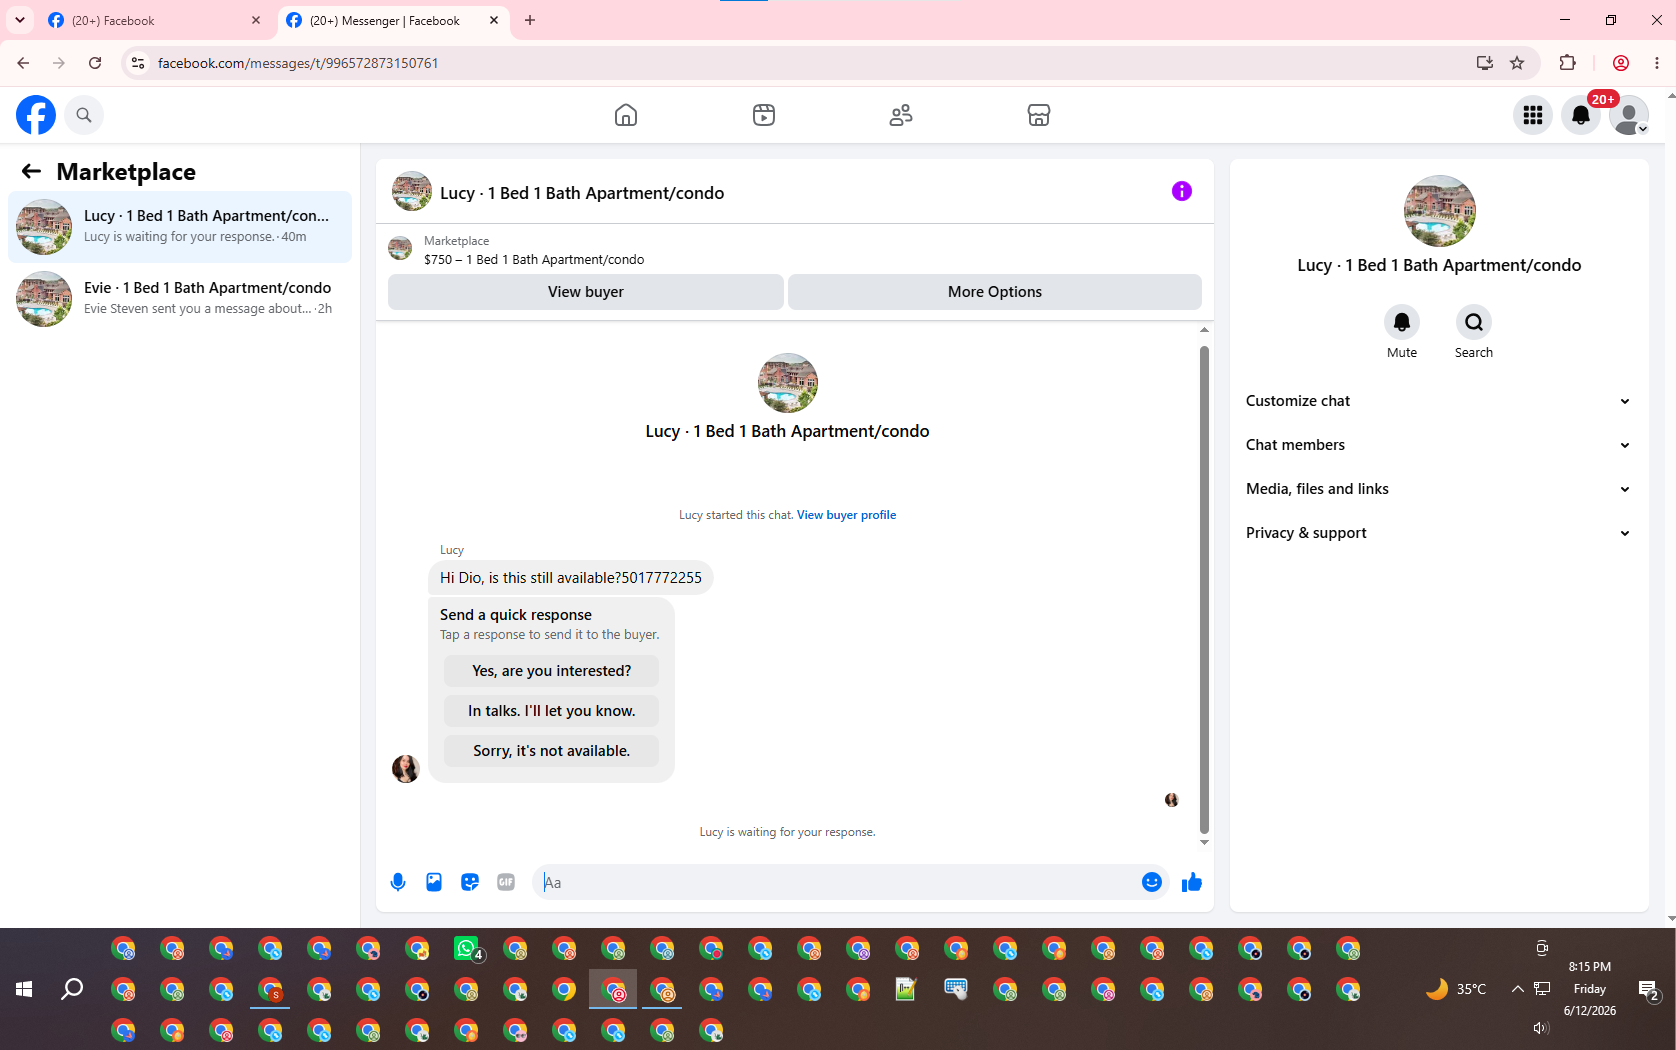Open the Facebook apps menu grid
The image size is (1676, 1050).
pos(1533,115)
